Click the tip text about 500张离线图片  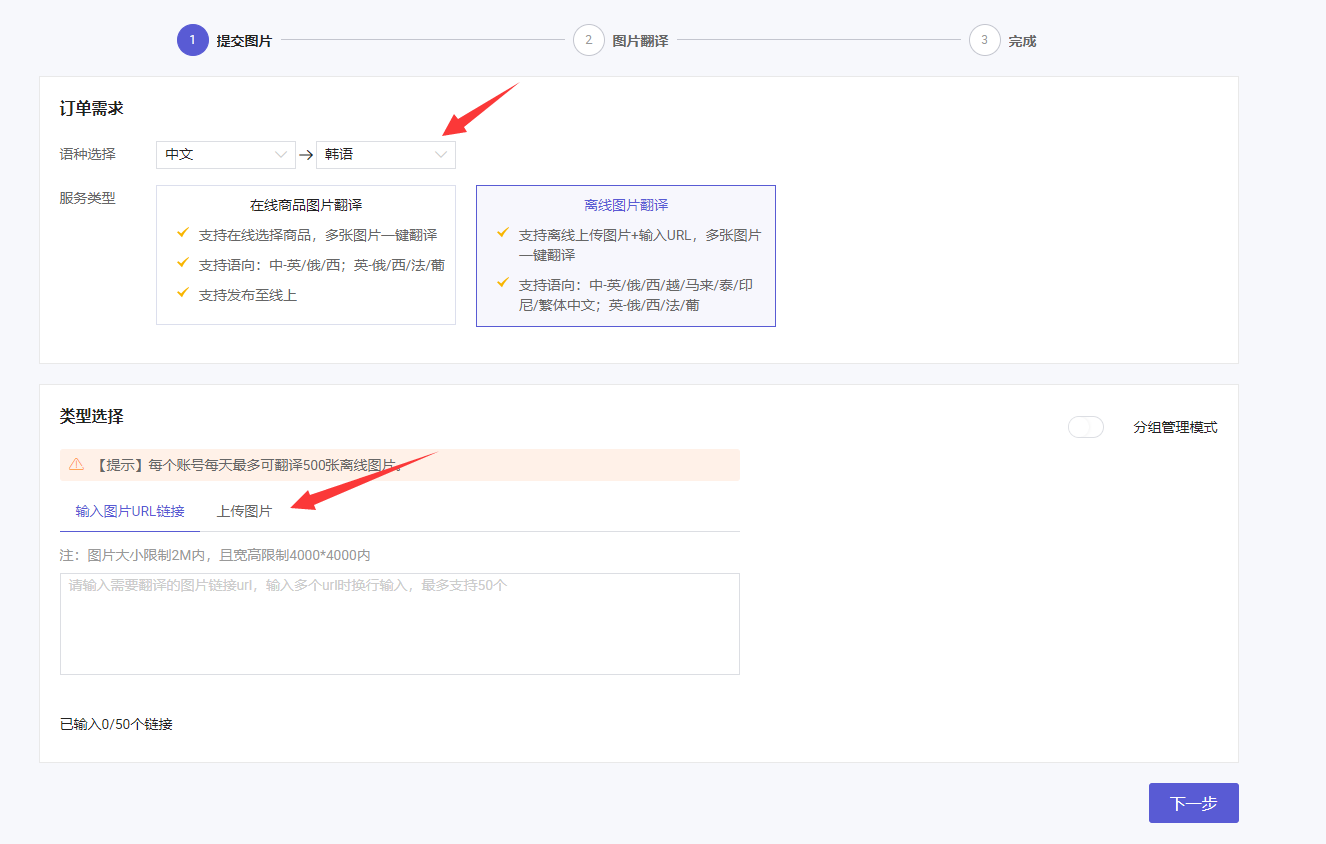coord(250,465)
